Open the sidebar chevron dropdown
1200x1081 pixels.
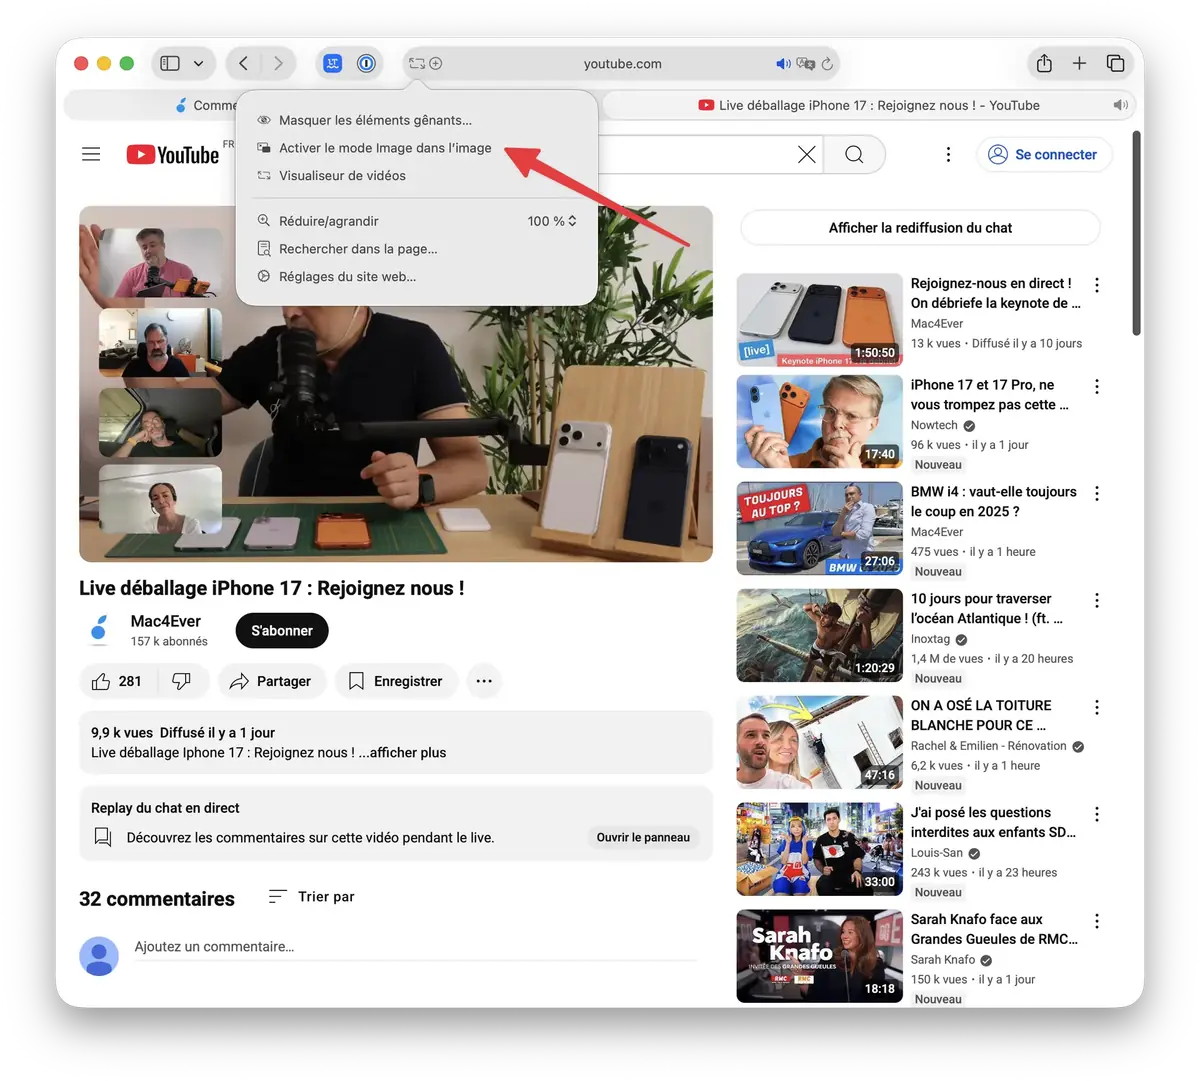point(199,62)
